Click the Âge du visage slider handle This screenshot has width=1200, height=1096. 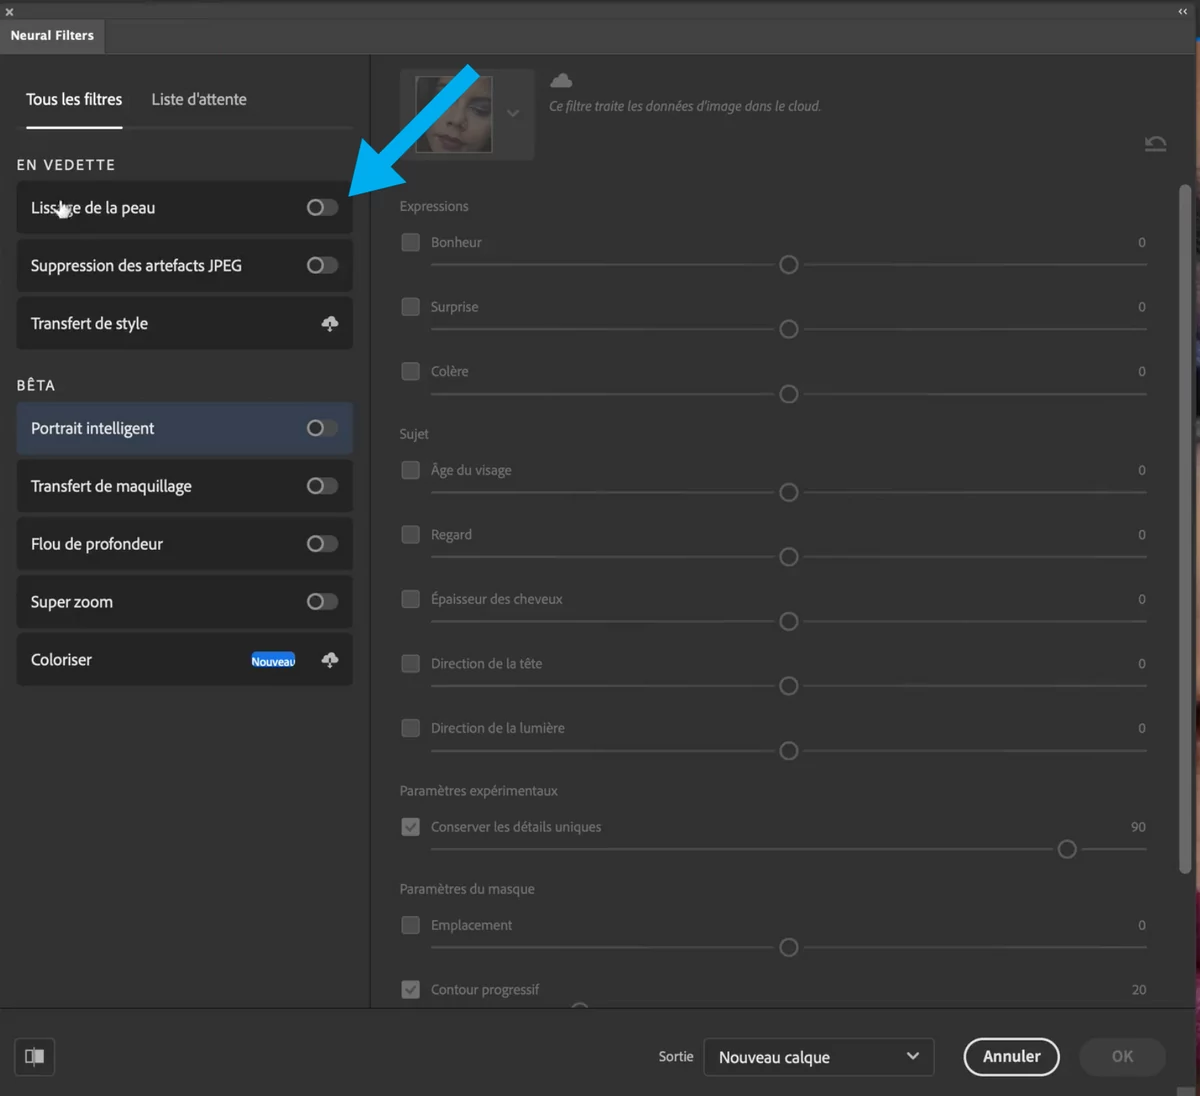[x=789, y=492]
